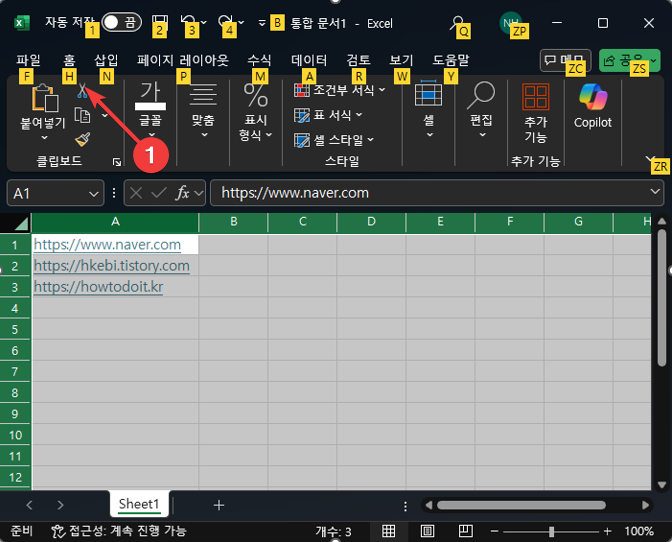Click the zoom slider handle
Viewport: 672px width, 542px height.
pyautogui.click(x=551, y=532)
